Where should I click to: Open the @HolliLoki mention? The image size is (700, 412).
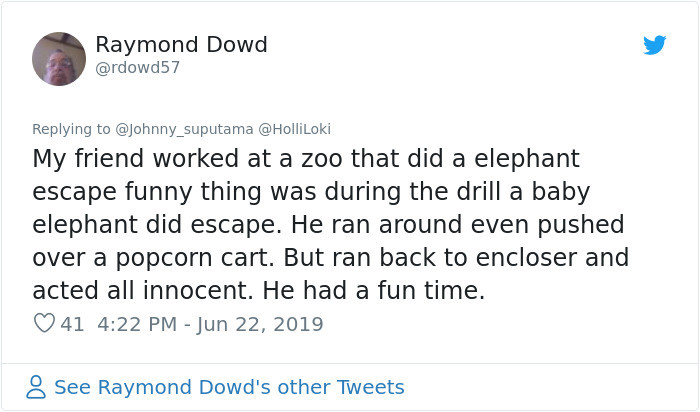[x=295, y=129]
